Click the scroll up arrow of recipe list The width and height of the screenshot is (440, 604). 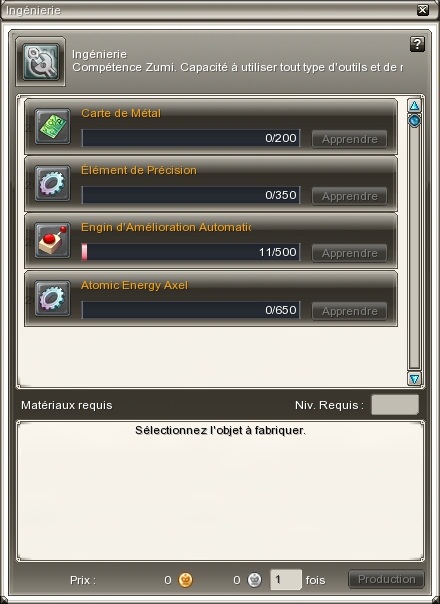[x=415, y=106]
